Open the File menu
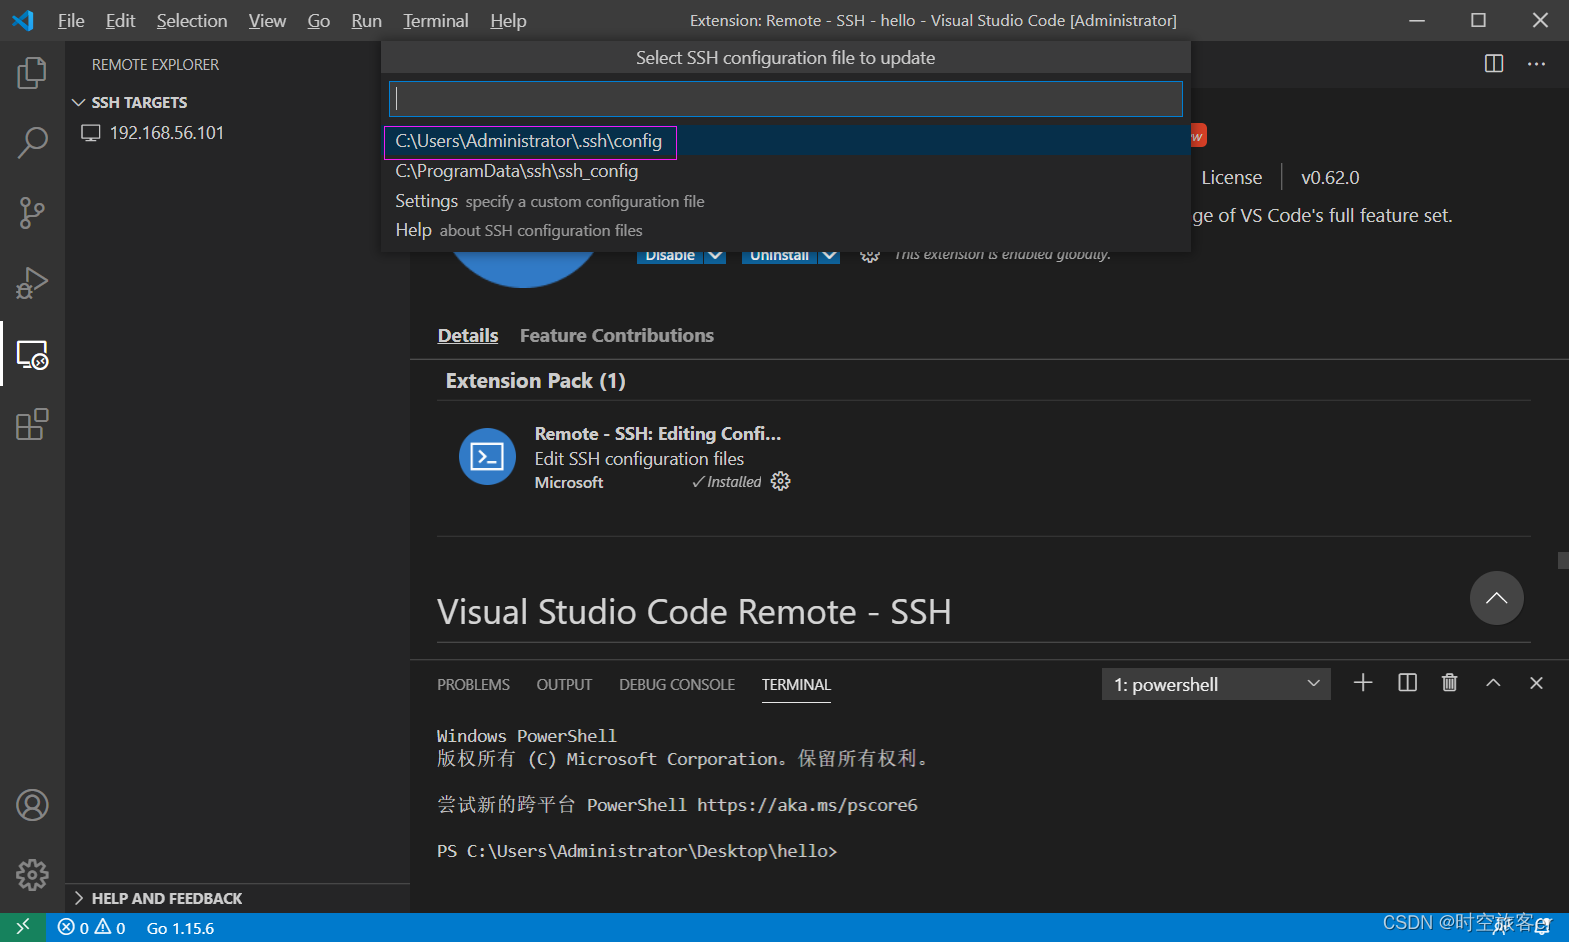 click(x=71, y=20)
